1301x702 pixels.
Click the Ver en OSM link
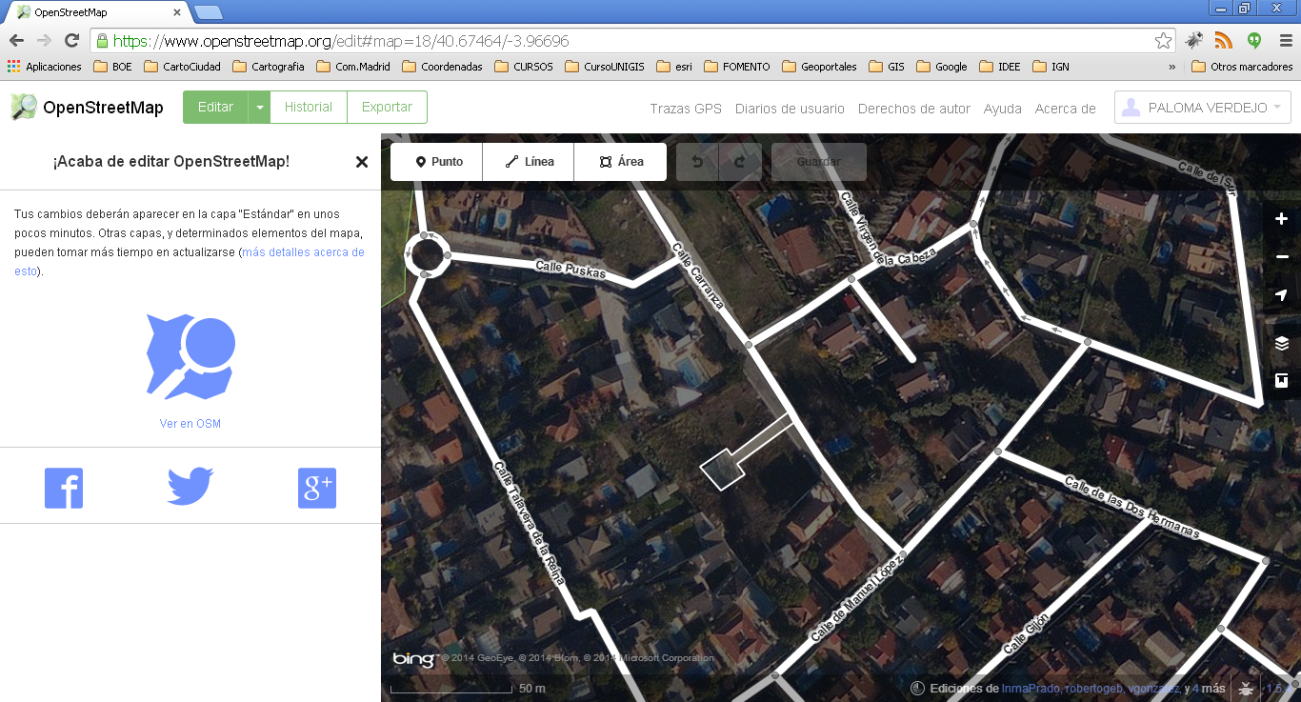[189, 423]
